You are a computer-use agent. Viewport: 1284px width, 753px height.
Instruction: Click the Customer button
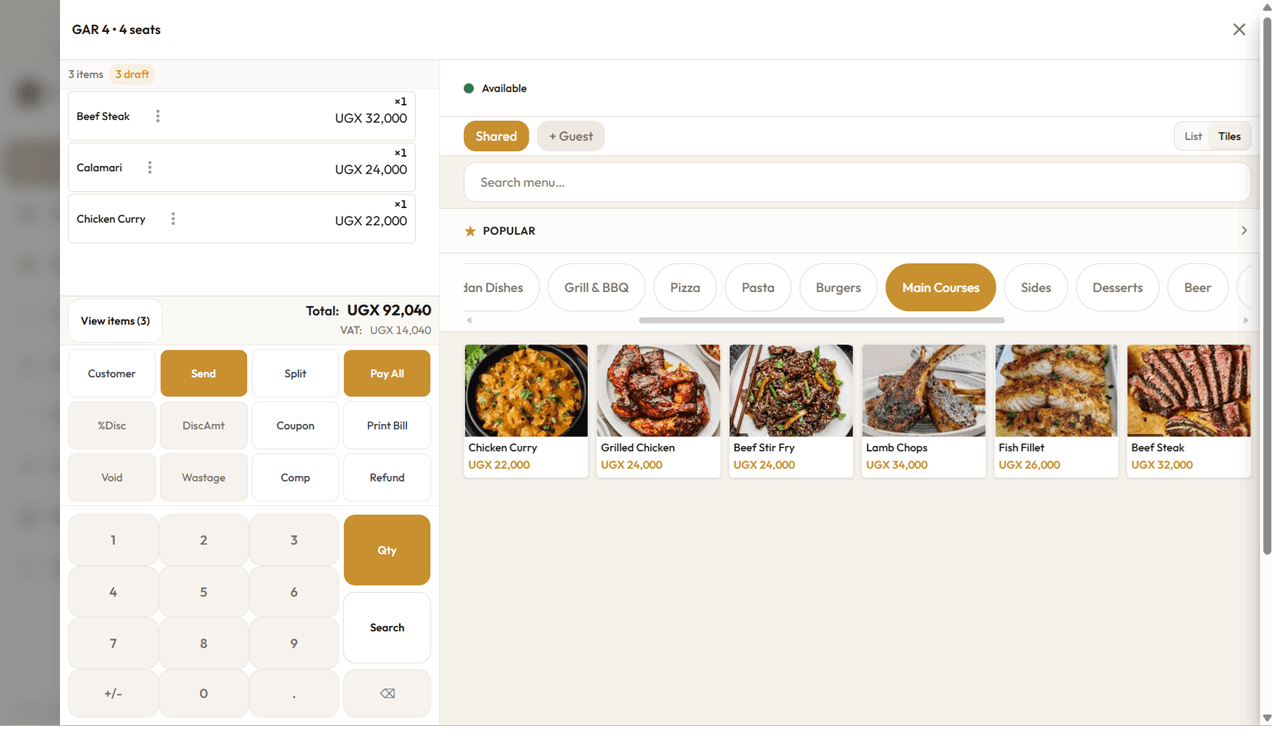click(112, 373)
